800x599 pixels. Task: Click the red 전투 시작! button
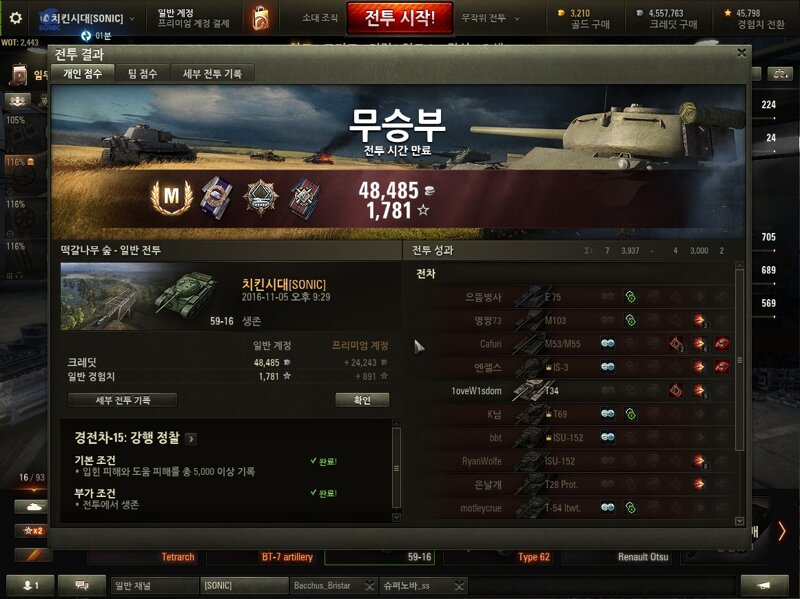click(399, 18)
